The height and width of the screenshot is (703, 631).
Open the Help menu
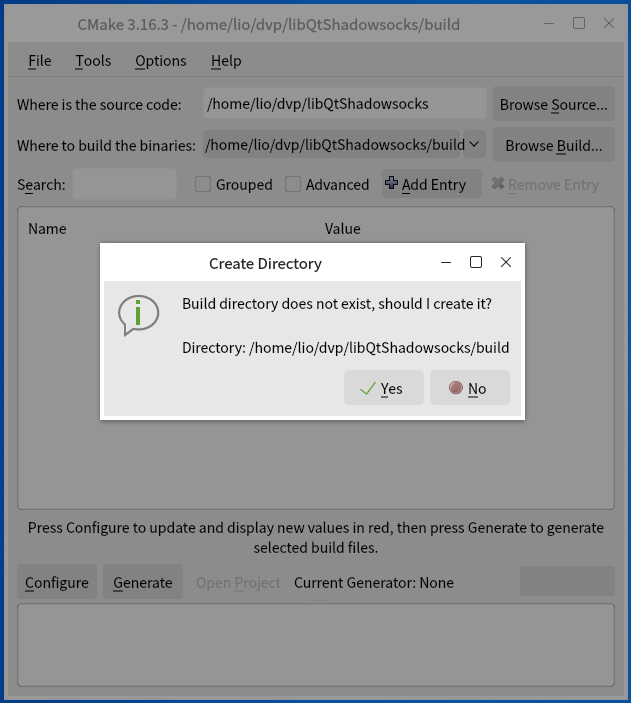coord(226,61)
